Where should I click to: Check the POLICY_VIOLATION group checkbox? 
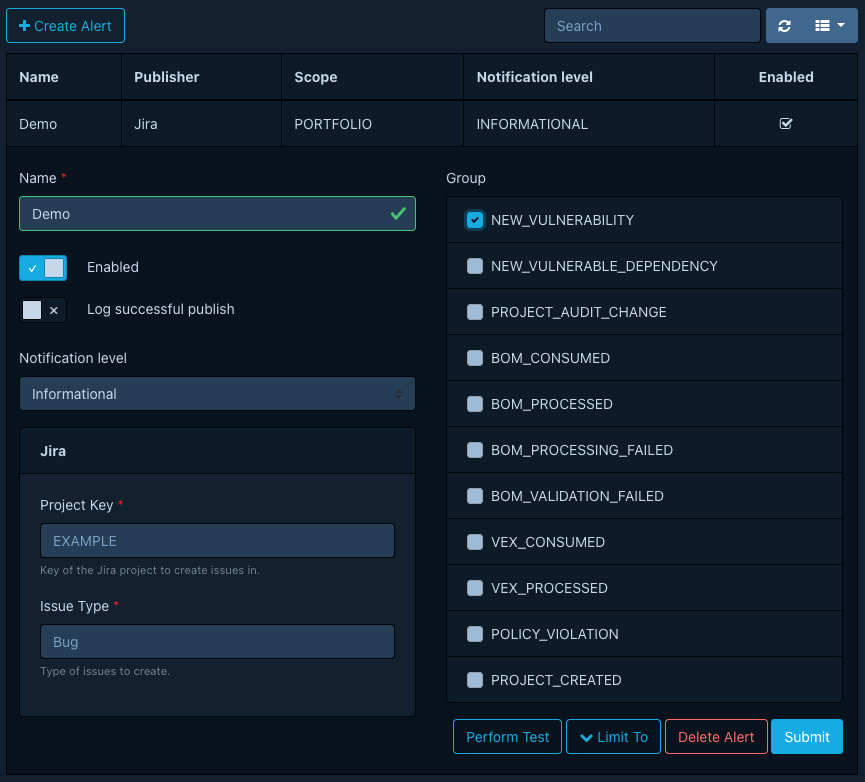(474, 634)
